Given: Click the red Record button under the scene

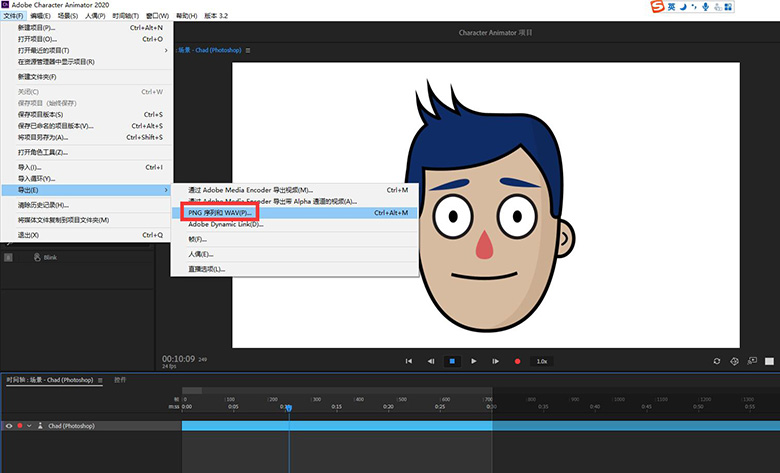Looking at the screenshot, I should 517,361.
